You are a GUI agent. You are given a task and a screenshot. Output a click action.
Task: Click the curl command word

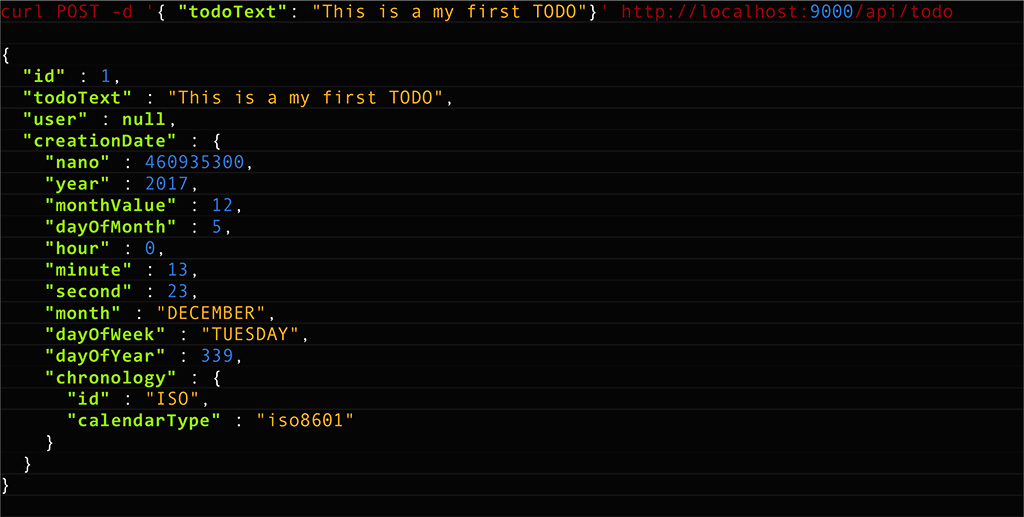24,11
